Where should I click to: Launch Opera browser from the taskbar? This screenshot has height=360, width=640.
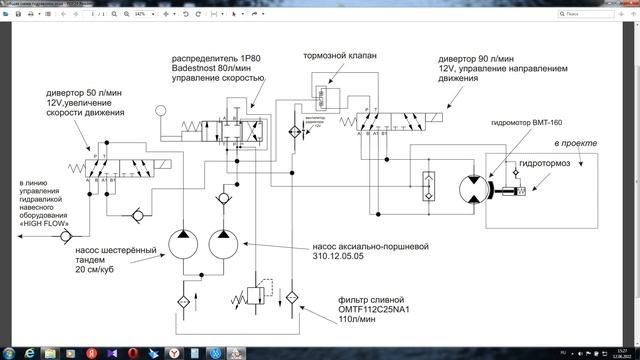click(x=133, y=353)
